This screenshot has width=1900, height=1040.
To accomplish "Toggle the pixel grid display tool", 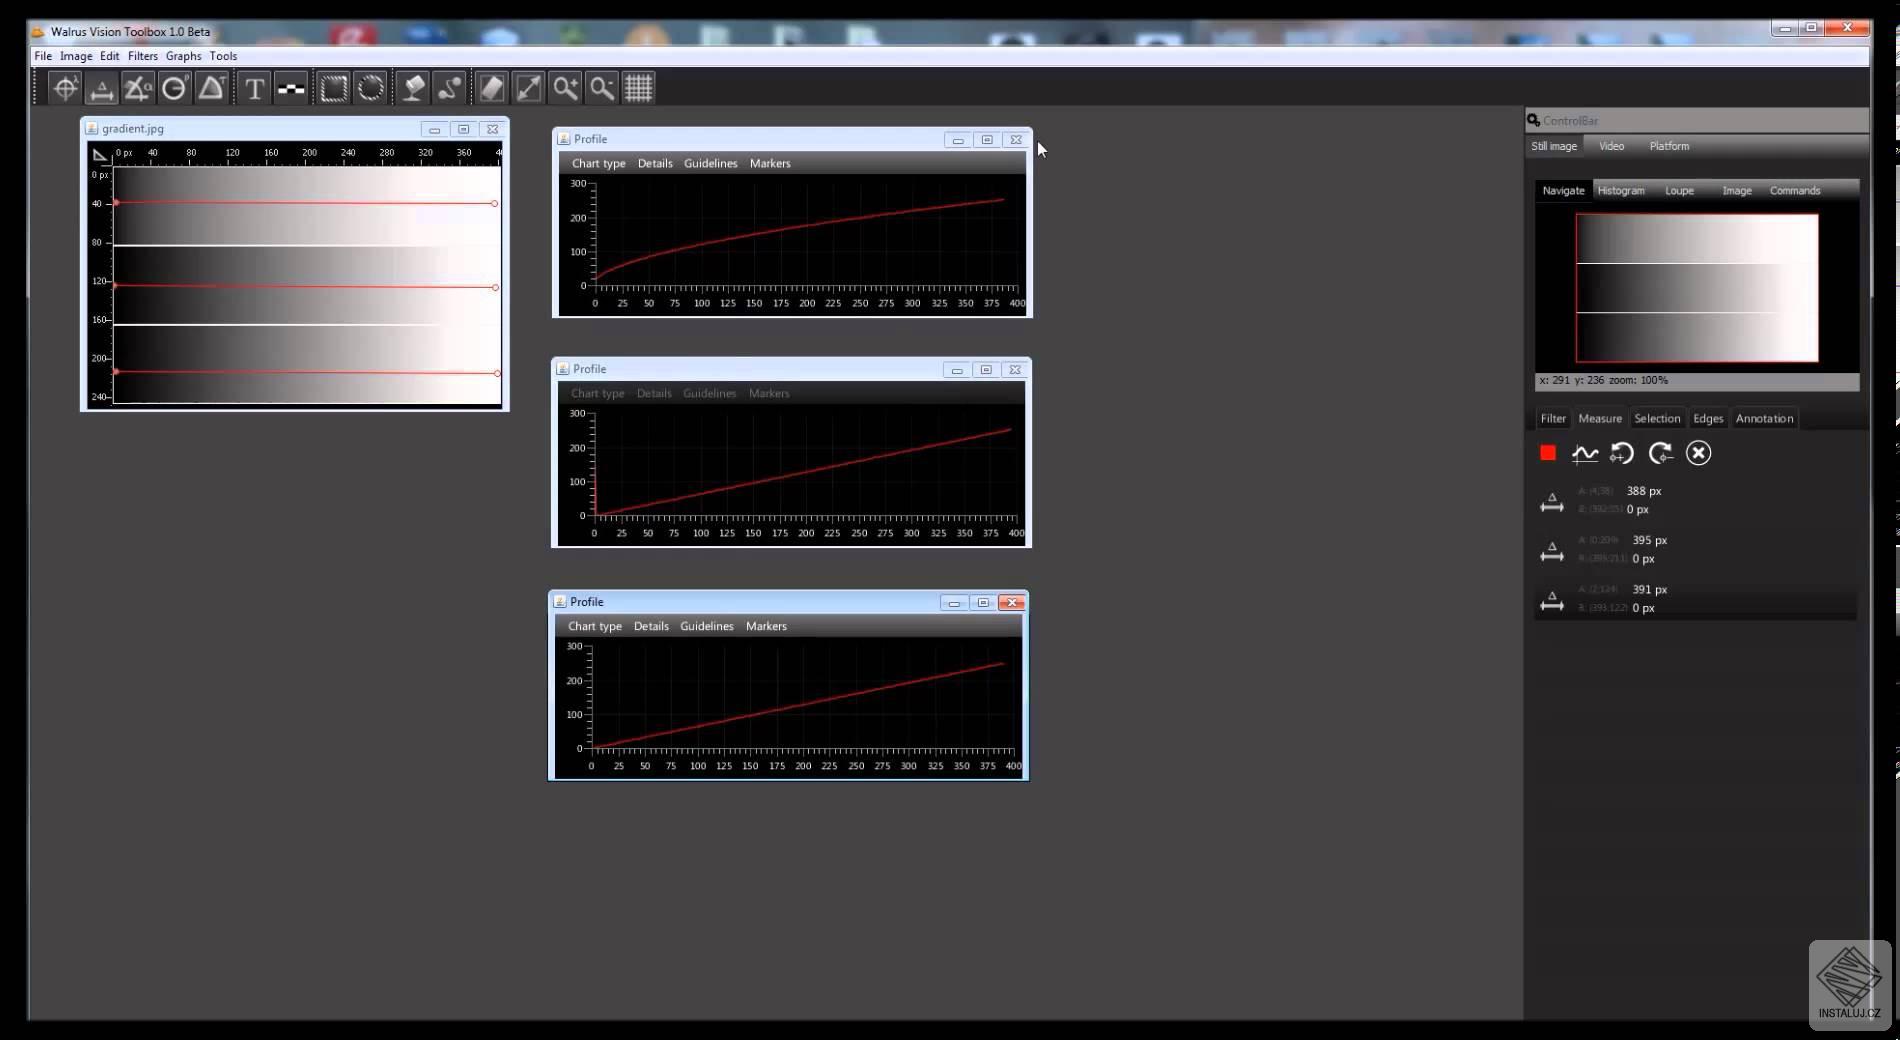I will tap(639, 88).
